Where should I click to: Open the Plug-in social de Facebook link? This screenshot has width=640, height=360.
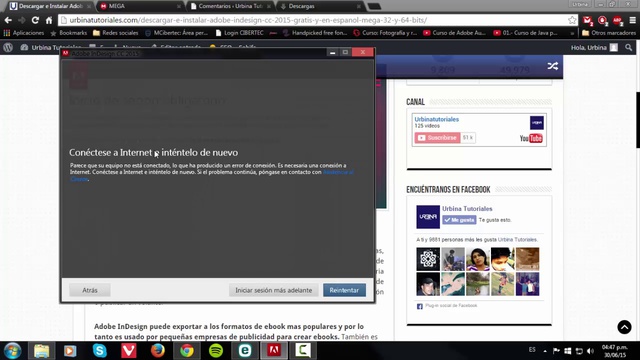click(451, 306)
